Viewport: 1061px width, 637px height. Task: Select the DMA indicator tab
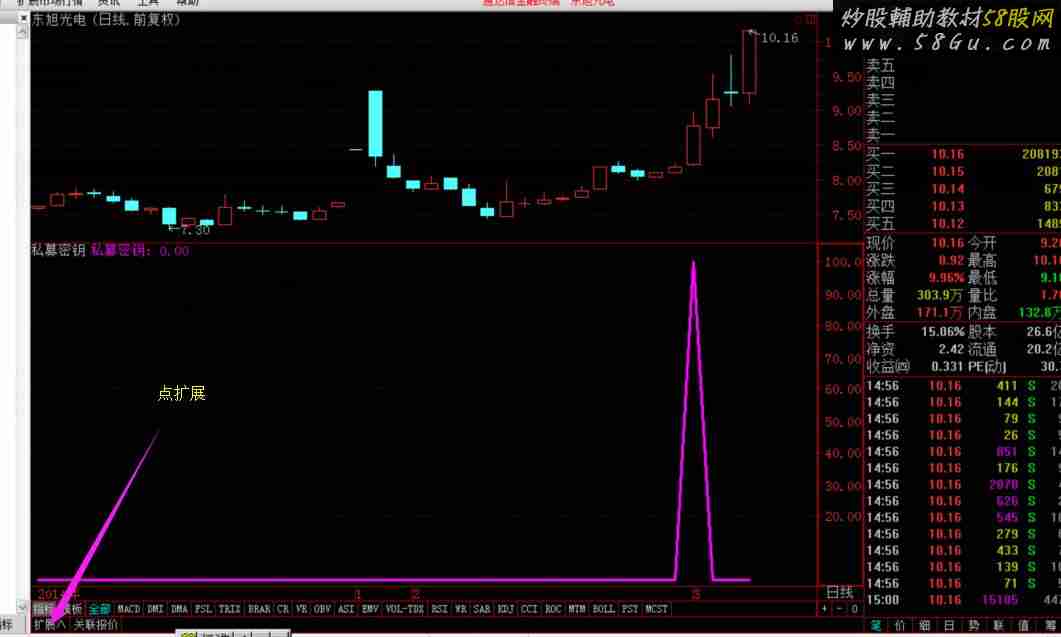(x=179, y=609)
